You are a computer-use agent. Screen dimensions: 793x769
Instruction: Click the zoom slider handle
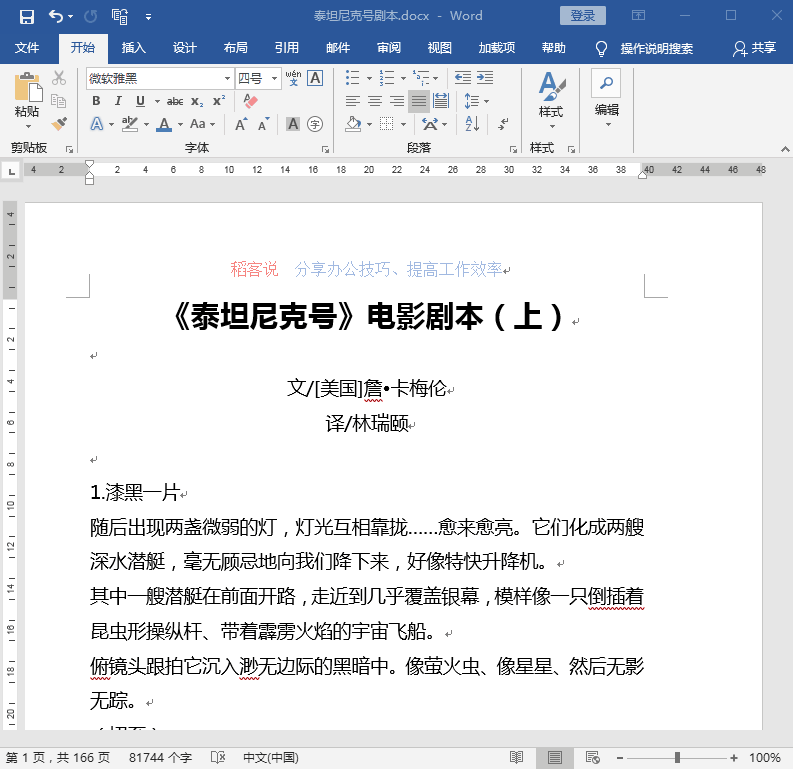click(677, 757)
